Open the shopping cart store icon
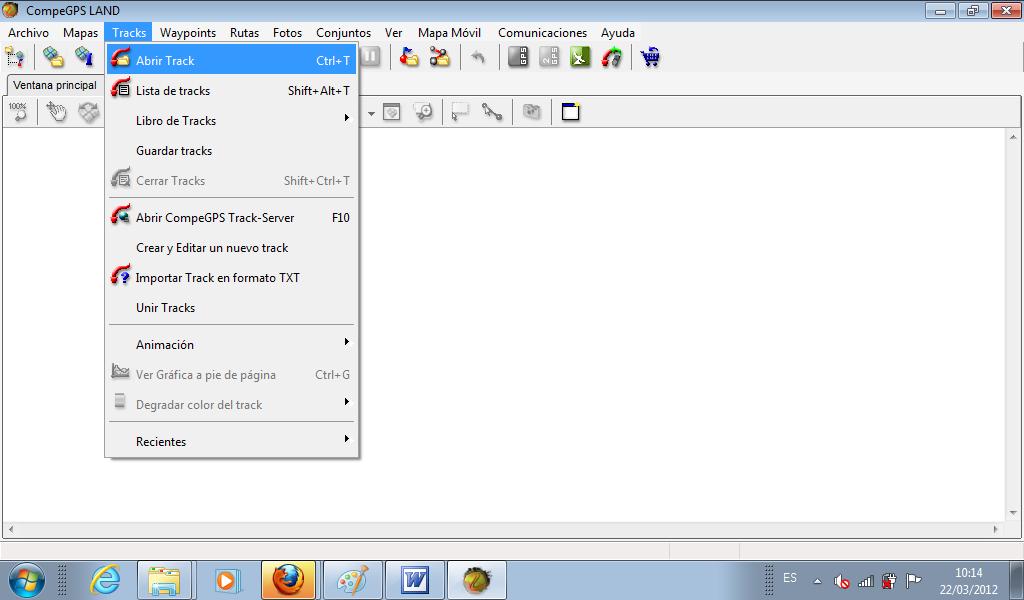The height and width of the screenshot is (600, 1024). click(650, 57)
